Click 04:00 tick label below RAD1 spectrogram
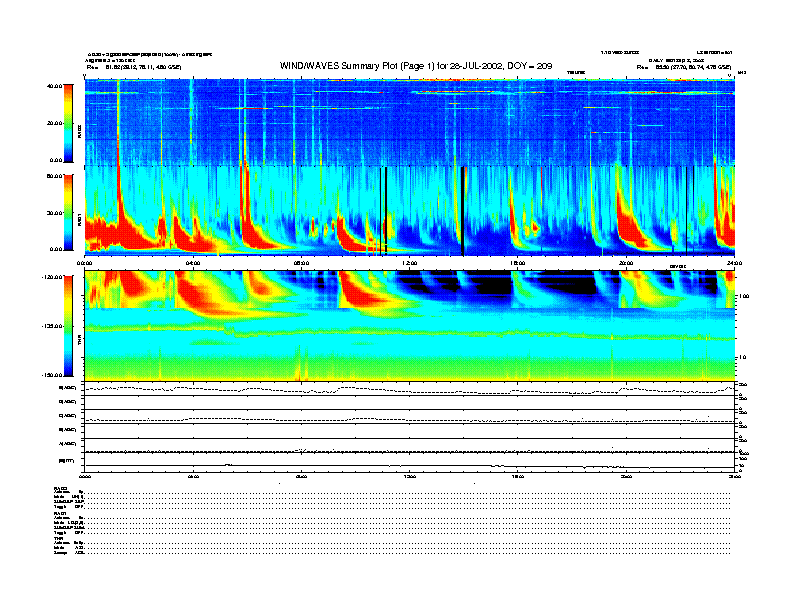This screenshot has width=792, height=612. tap(193, 263)
